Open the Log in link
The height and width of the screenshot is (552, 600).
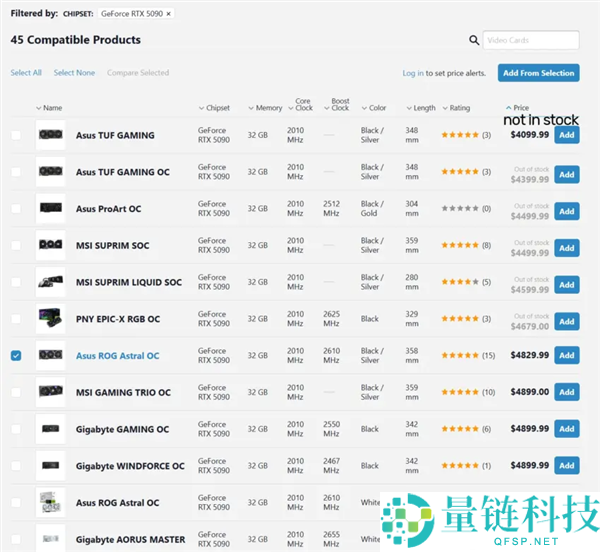(413, 73)
